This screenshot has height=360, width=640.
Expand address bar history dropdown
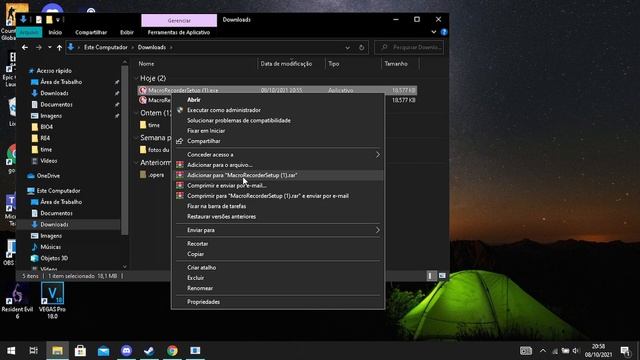[347, 47]
